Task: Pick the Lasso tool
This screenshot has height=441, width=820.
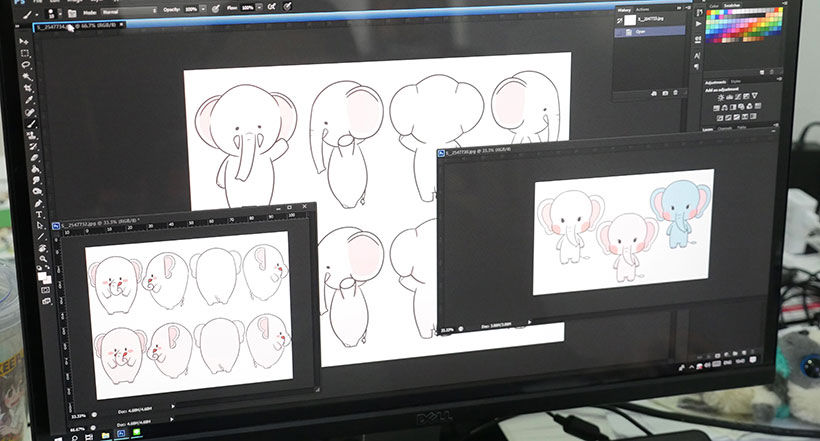Action: [26, 66]
